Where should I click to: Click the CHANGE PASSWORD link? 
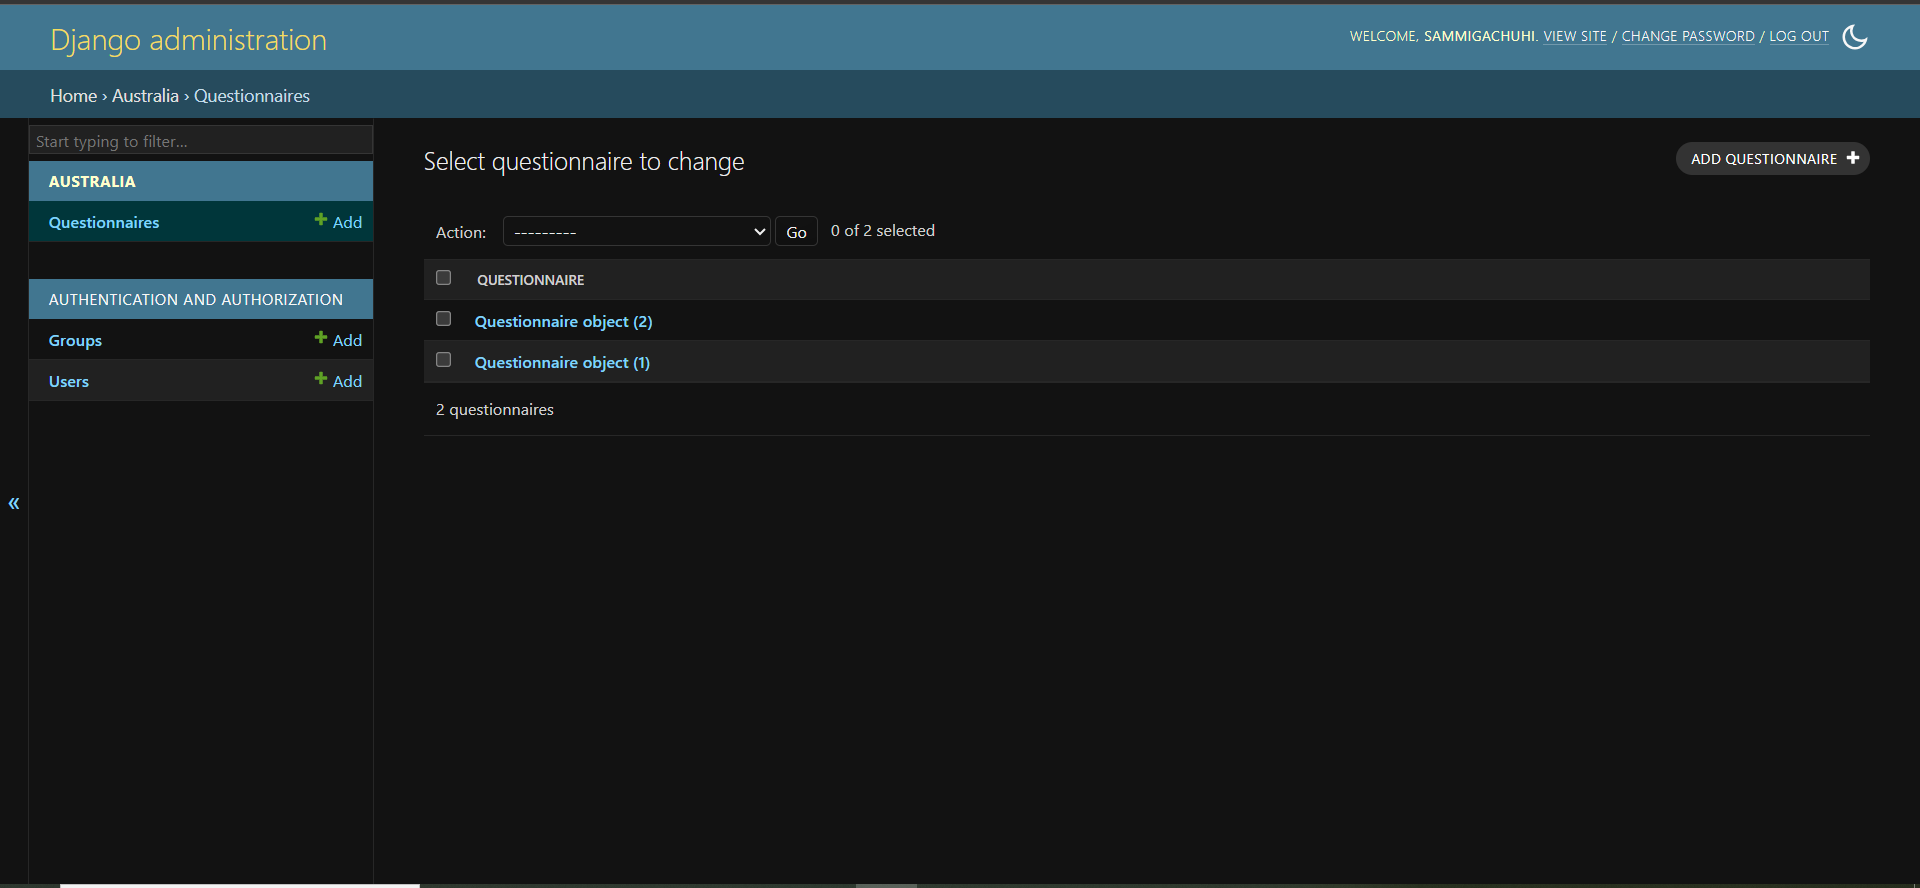1687,36
